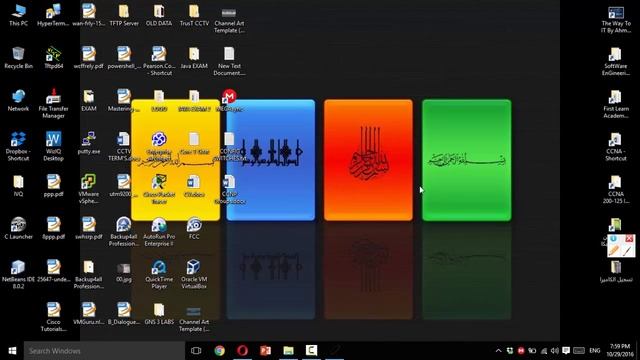This screenshot has height=360, width=640.
Task: Launch QuickTime Player shortcut
Action: click(x=159, y=274)
